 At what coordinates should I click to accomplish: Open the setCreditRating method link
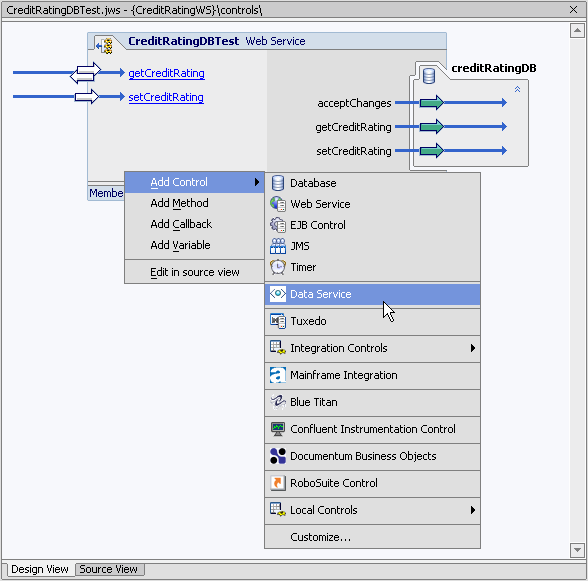[x=166, y=97]
